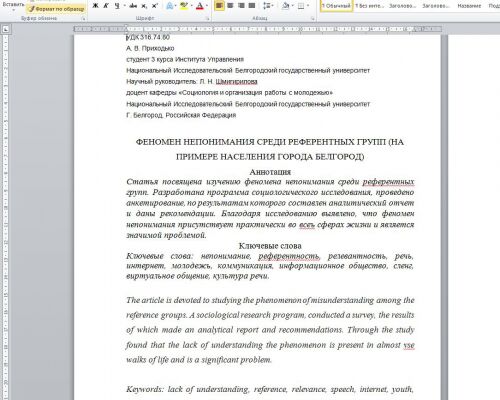The image size is (500, 400).
Task: Open the borders dropdown arrow
Action: 308,6
